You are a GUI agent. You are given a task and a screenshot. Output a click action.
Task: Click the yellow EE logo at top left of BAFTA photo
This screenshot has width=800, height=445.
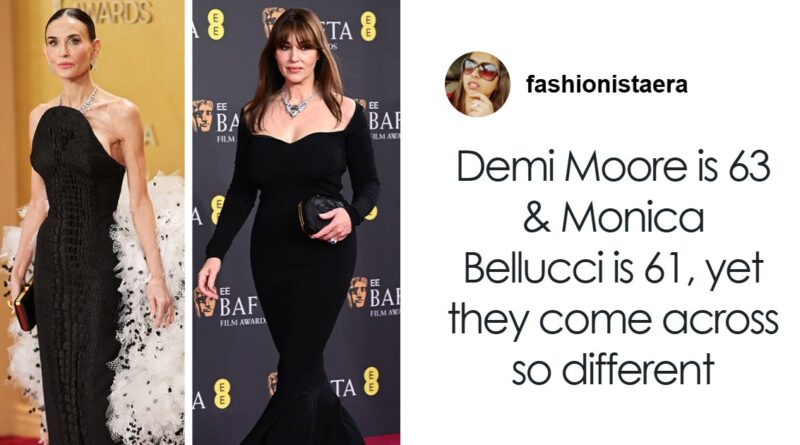[216, 24]
